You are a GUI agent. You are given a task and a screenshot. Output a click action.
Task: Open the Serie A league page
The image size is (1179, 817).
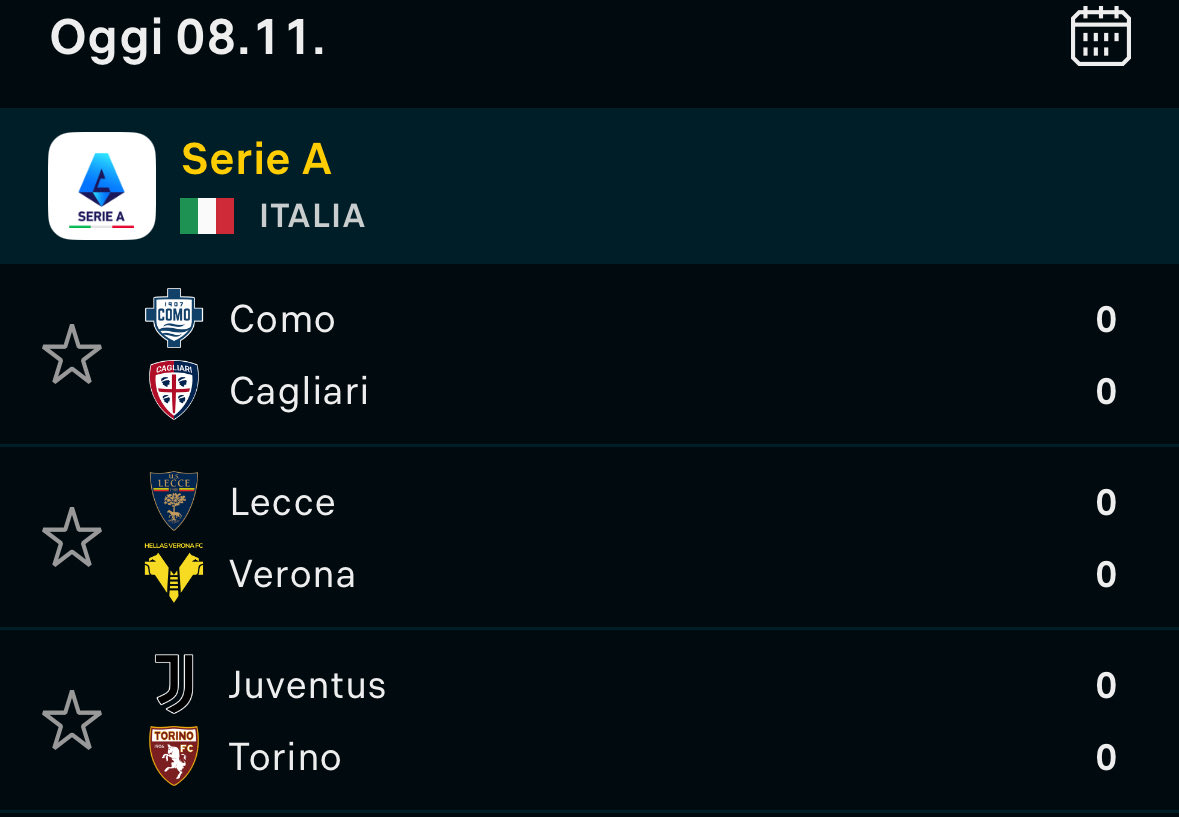256,159
